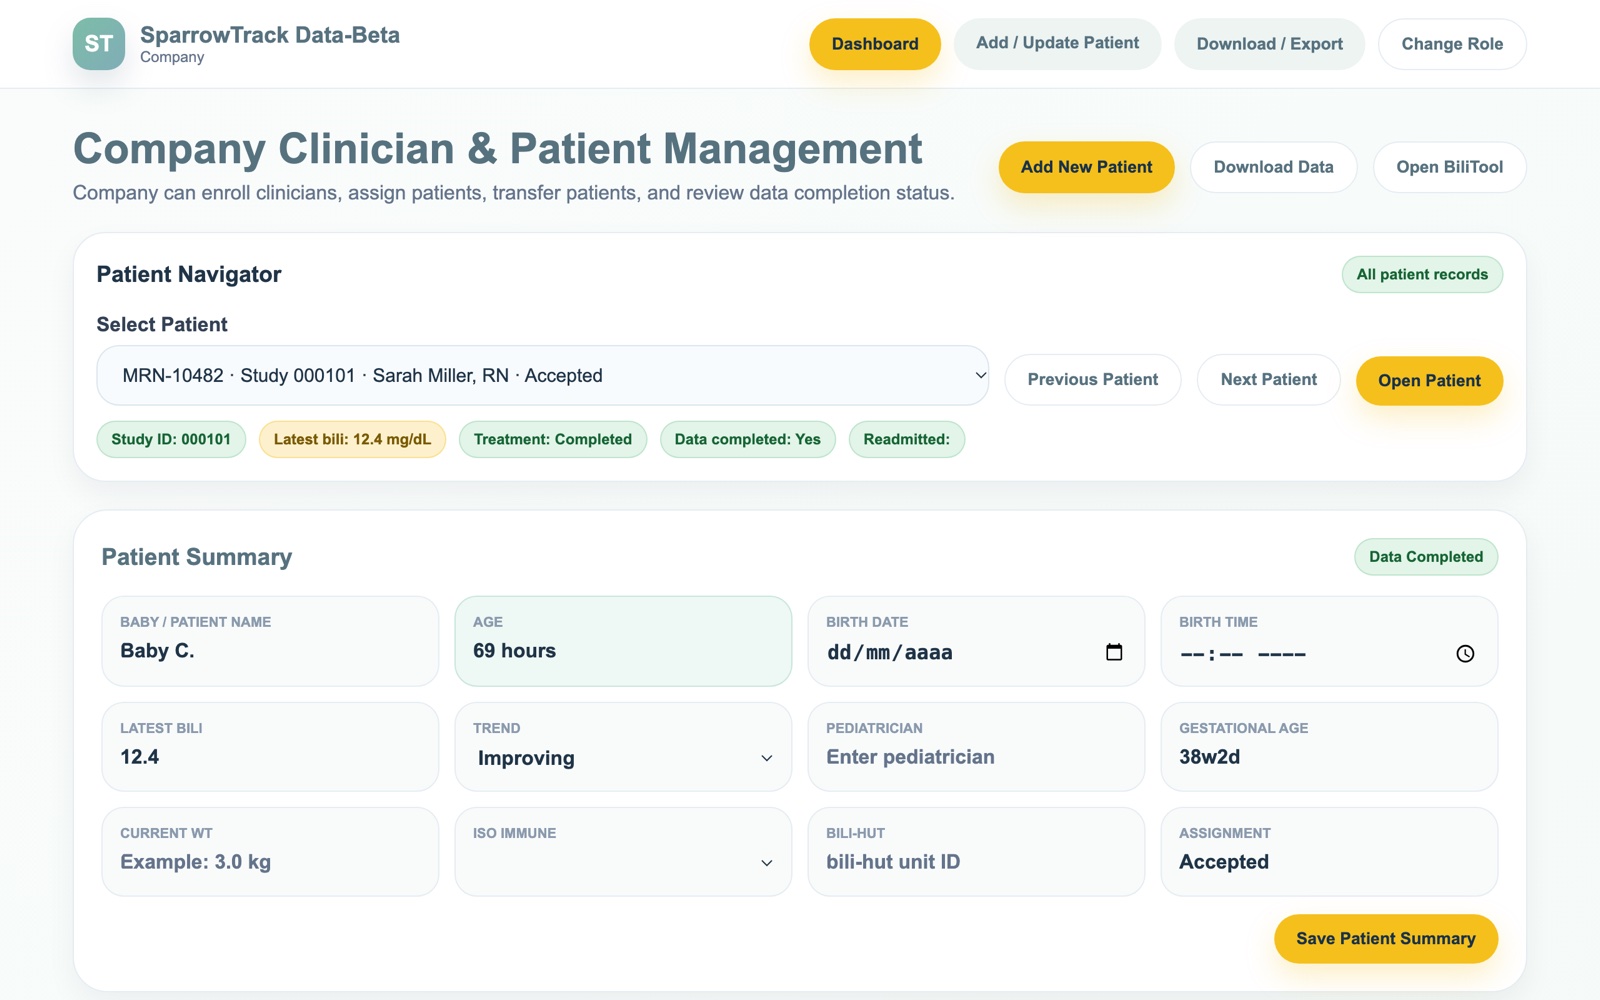Focus the Birth Date input
The image size is (1600, 1000).
click(976, 641)
